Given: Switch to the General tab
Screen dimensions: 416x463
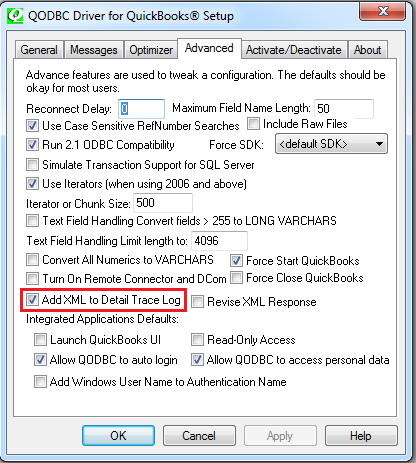Looking at the screenshot, I should (x=39, y=50).
